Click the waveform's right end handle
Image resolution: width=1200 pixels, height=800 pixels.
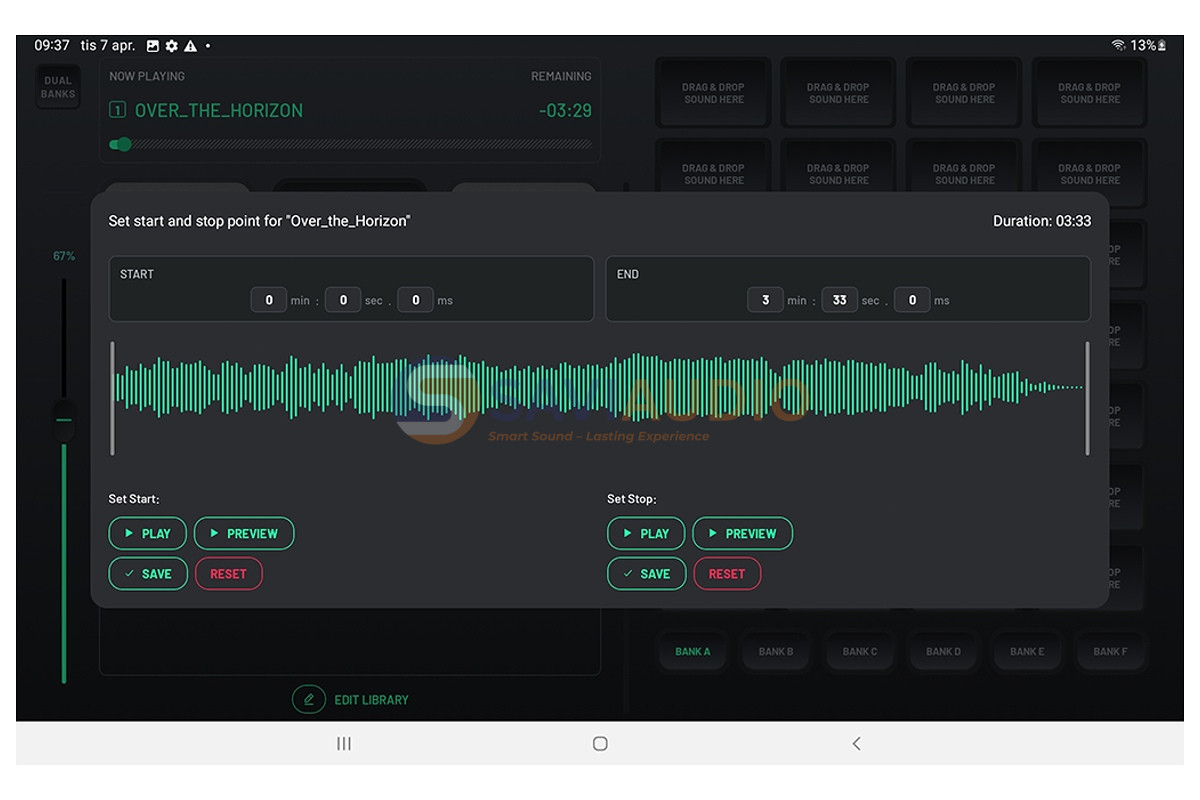coord(1087,399)
